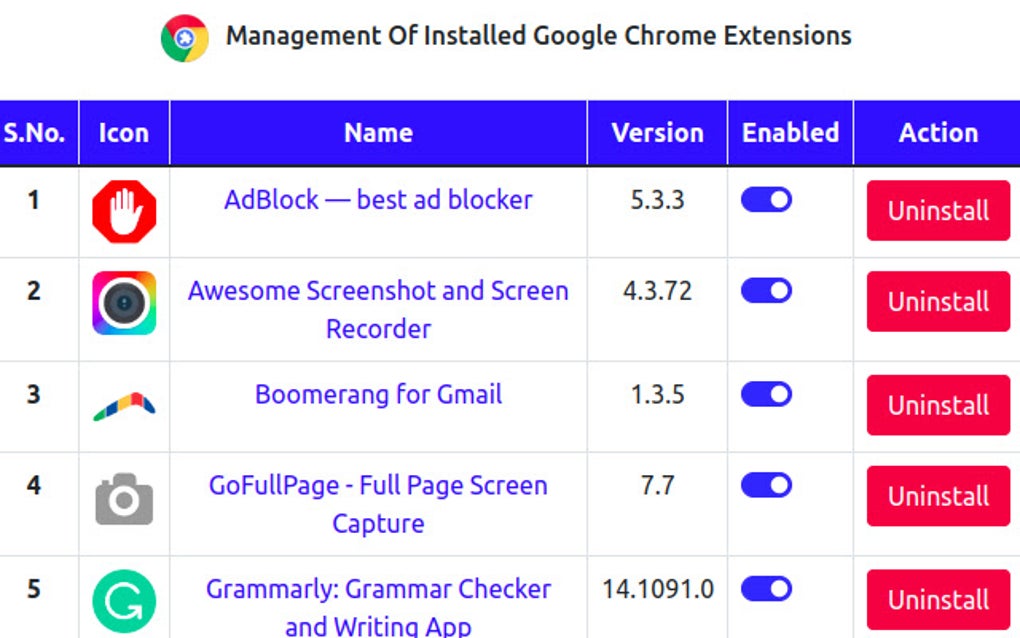Toggle Awesome Screenshot and Screen Recorder off
Screen dimensions: 1020x638
(x=766, y=290)
